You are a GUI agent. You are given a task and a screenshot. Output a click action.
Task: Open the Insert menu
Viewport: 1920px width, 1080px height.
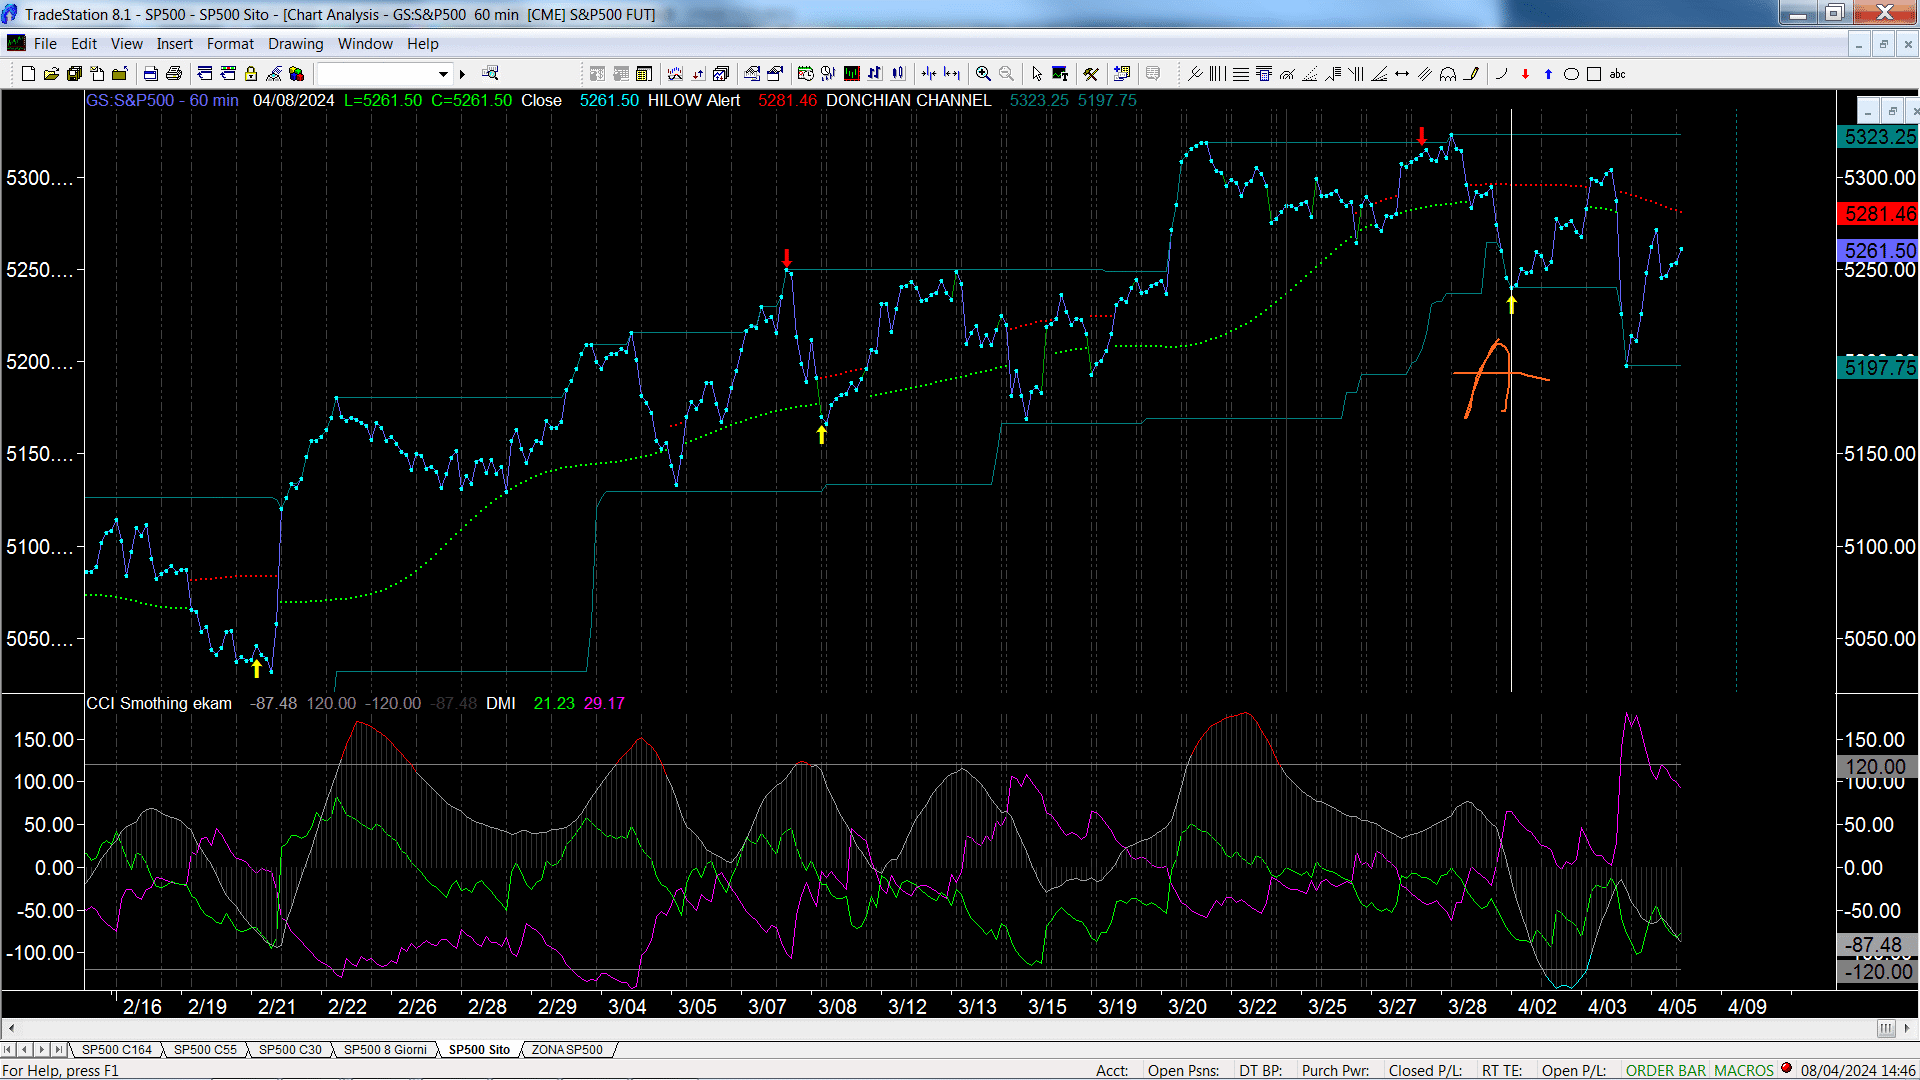(174, 44)
